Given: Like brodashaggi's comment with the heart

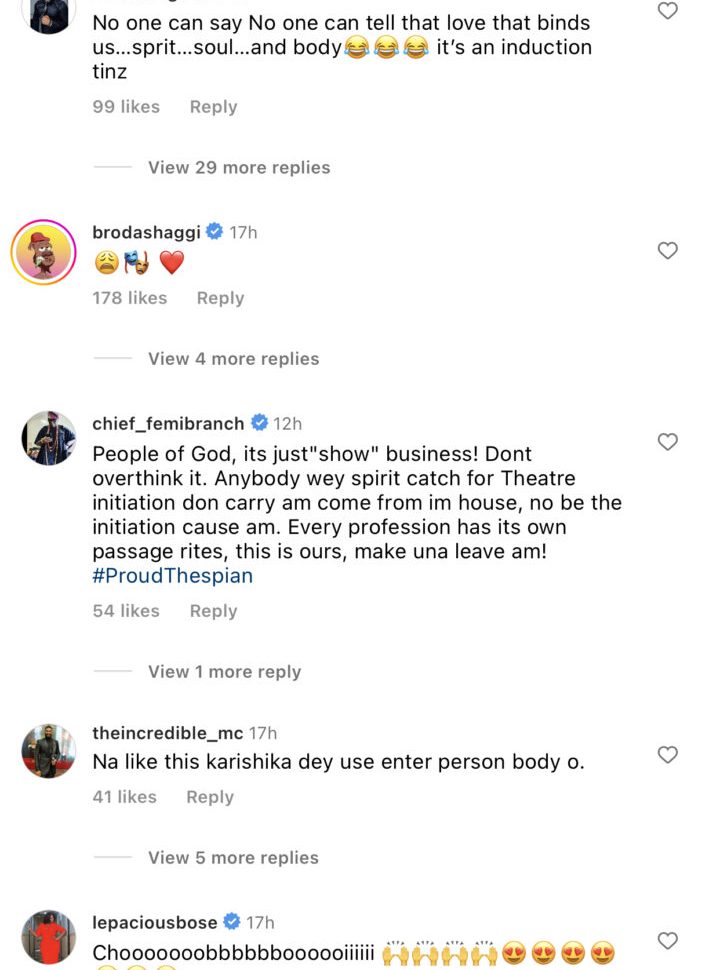Looking at the screenshot, I should coord(667,250).
